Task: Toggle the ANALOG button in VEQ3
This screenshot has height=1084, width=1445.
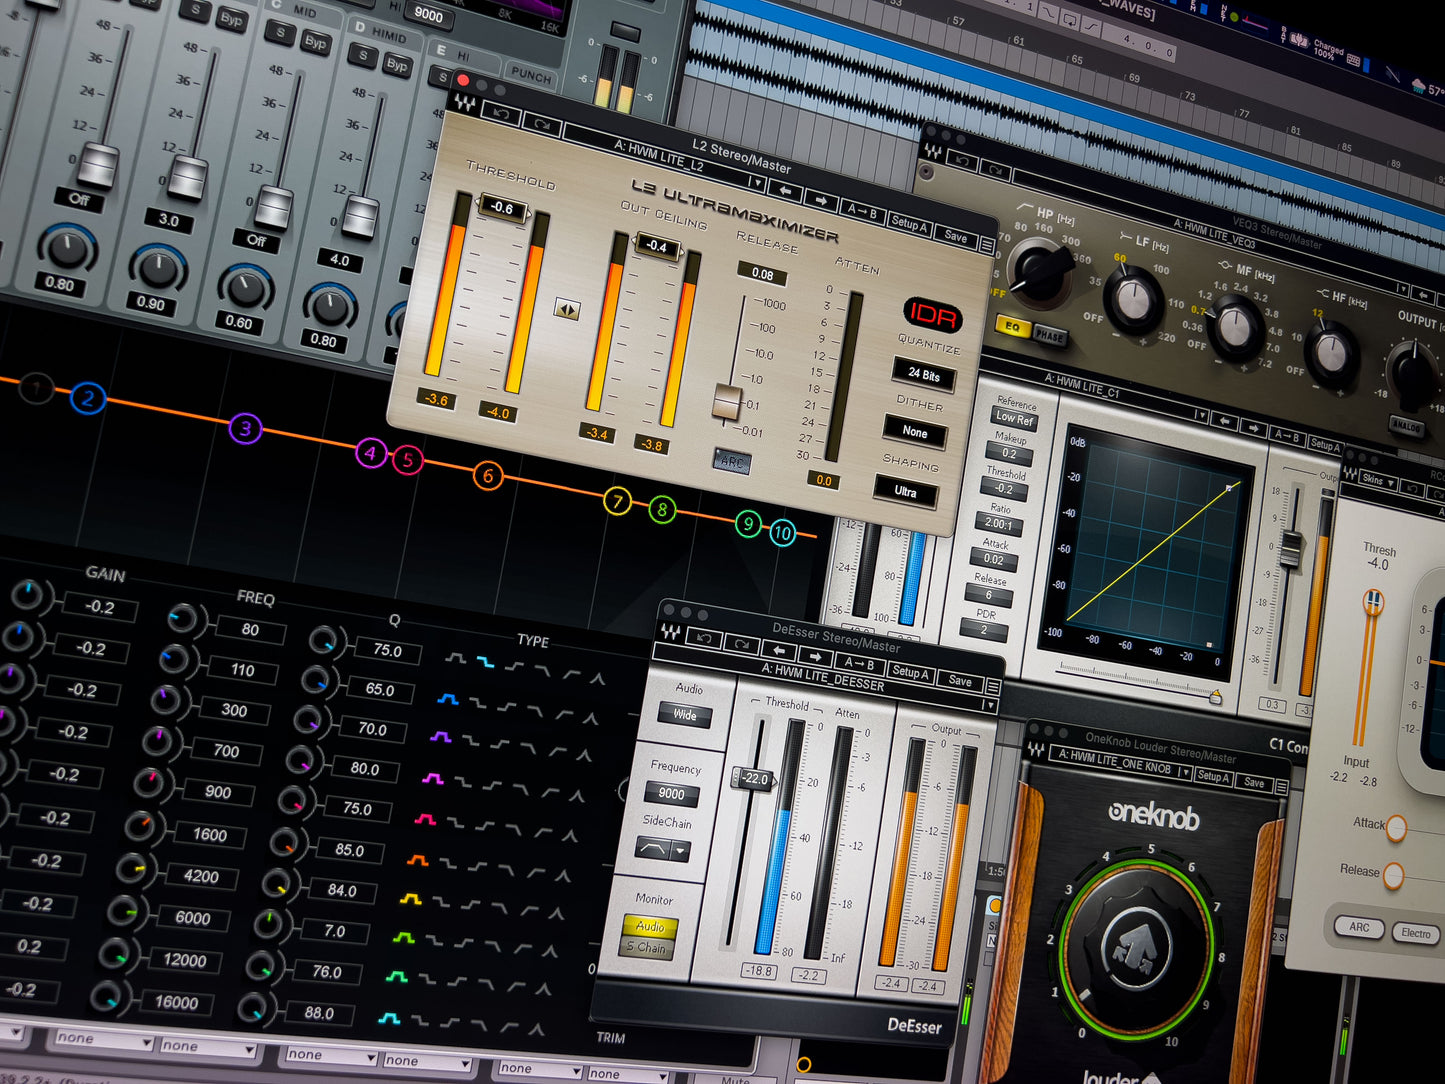Action: [x=1407, y=425]
